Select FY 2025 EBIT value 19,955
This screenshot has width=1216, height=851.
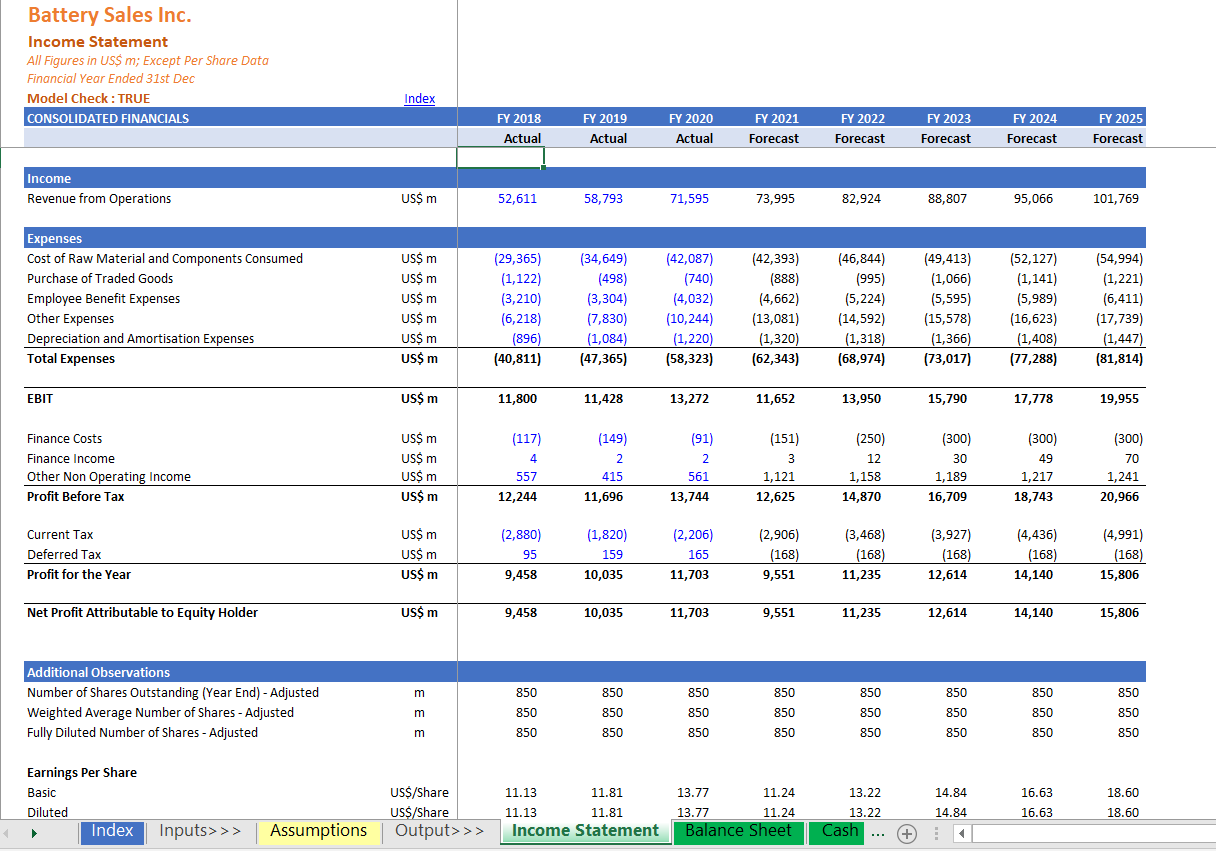pos(1119,399)
